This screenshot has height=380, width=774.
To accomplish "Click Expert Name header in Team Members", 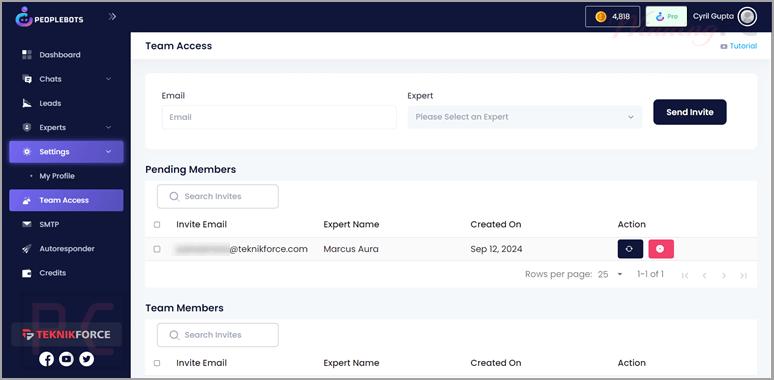I will 351,363.
